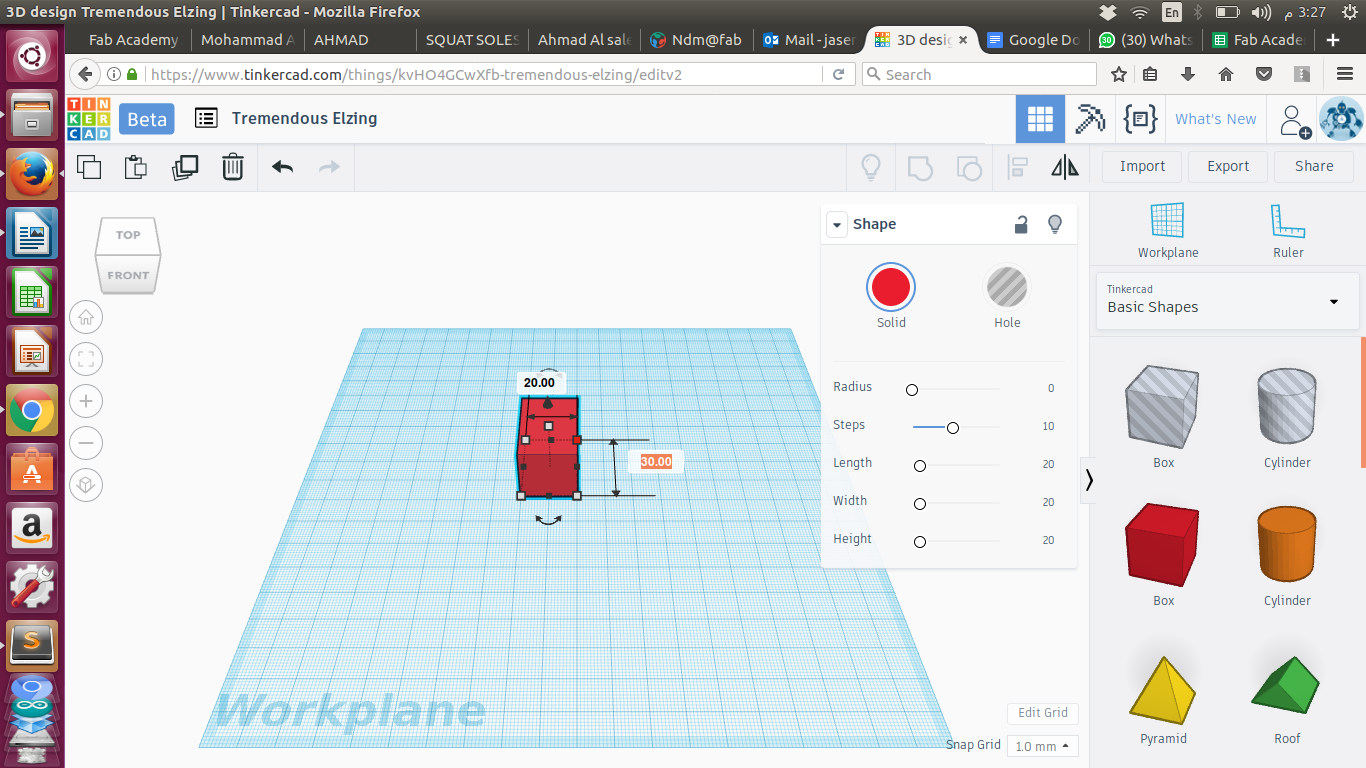Open Google Chrome from the dock
Screen dimensions: 1366x768
point(31,410)
